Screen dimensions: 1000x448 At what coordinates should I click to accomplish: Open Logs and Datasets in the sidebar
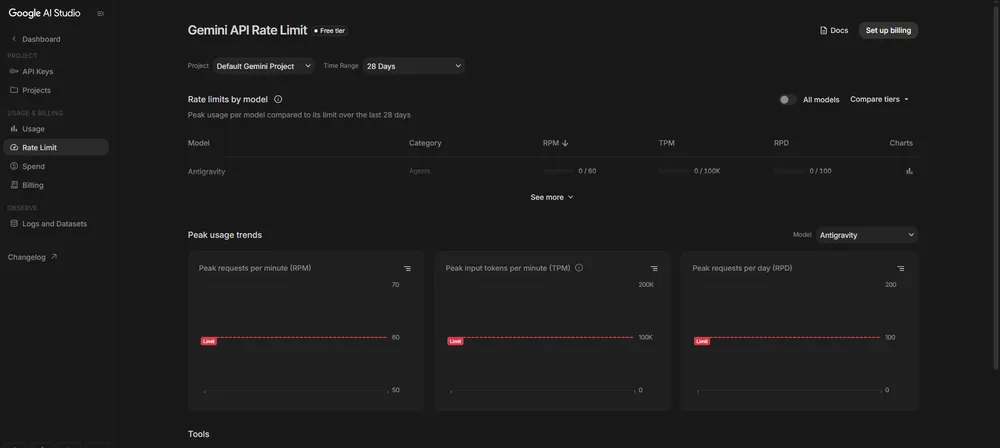pos(54,224)
